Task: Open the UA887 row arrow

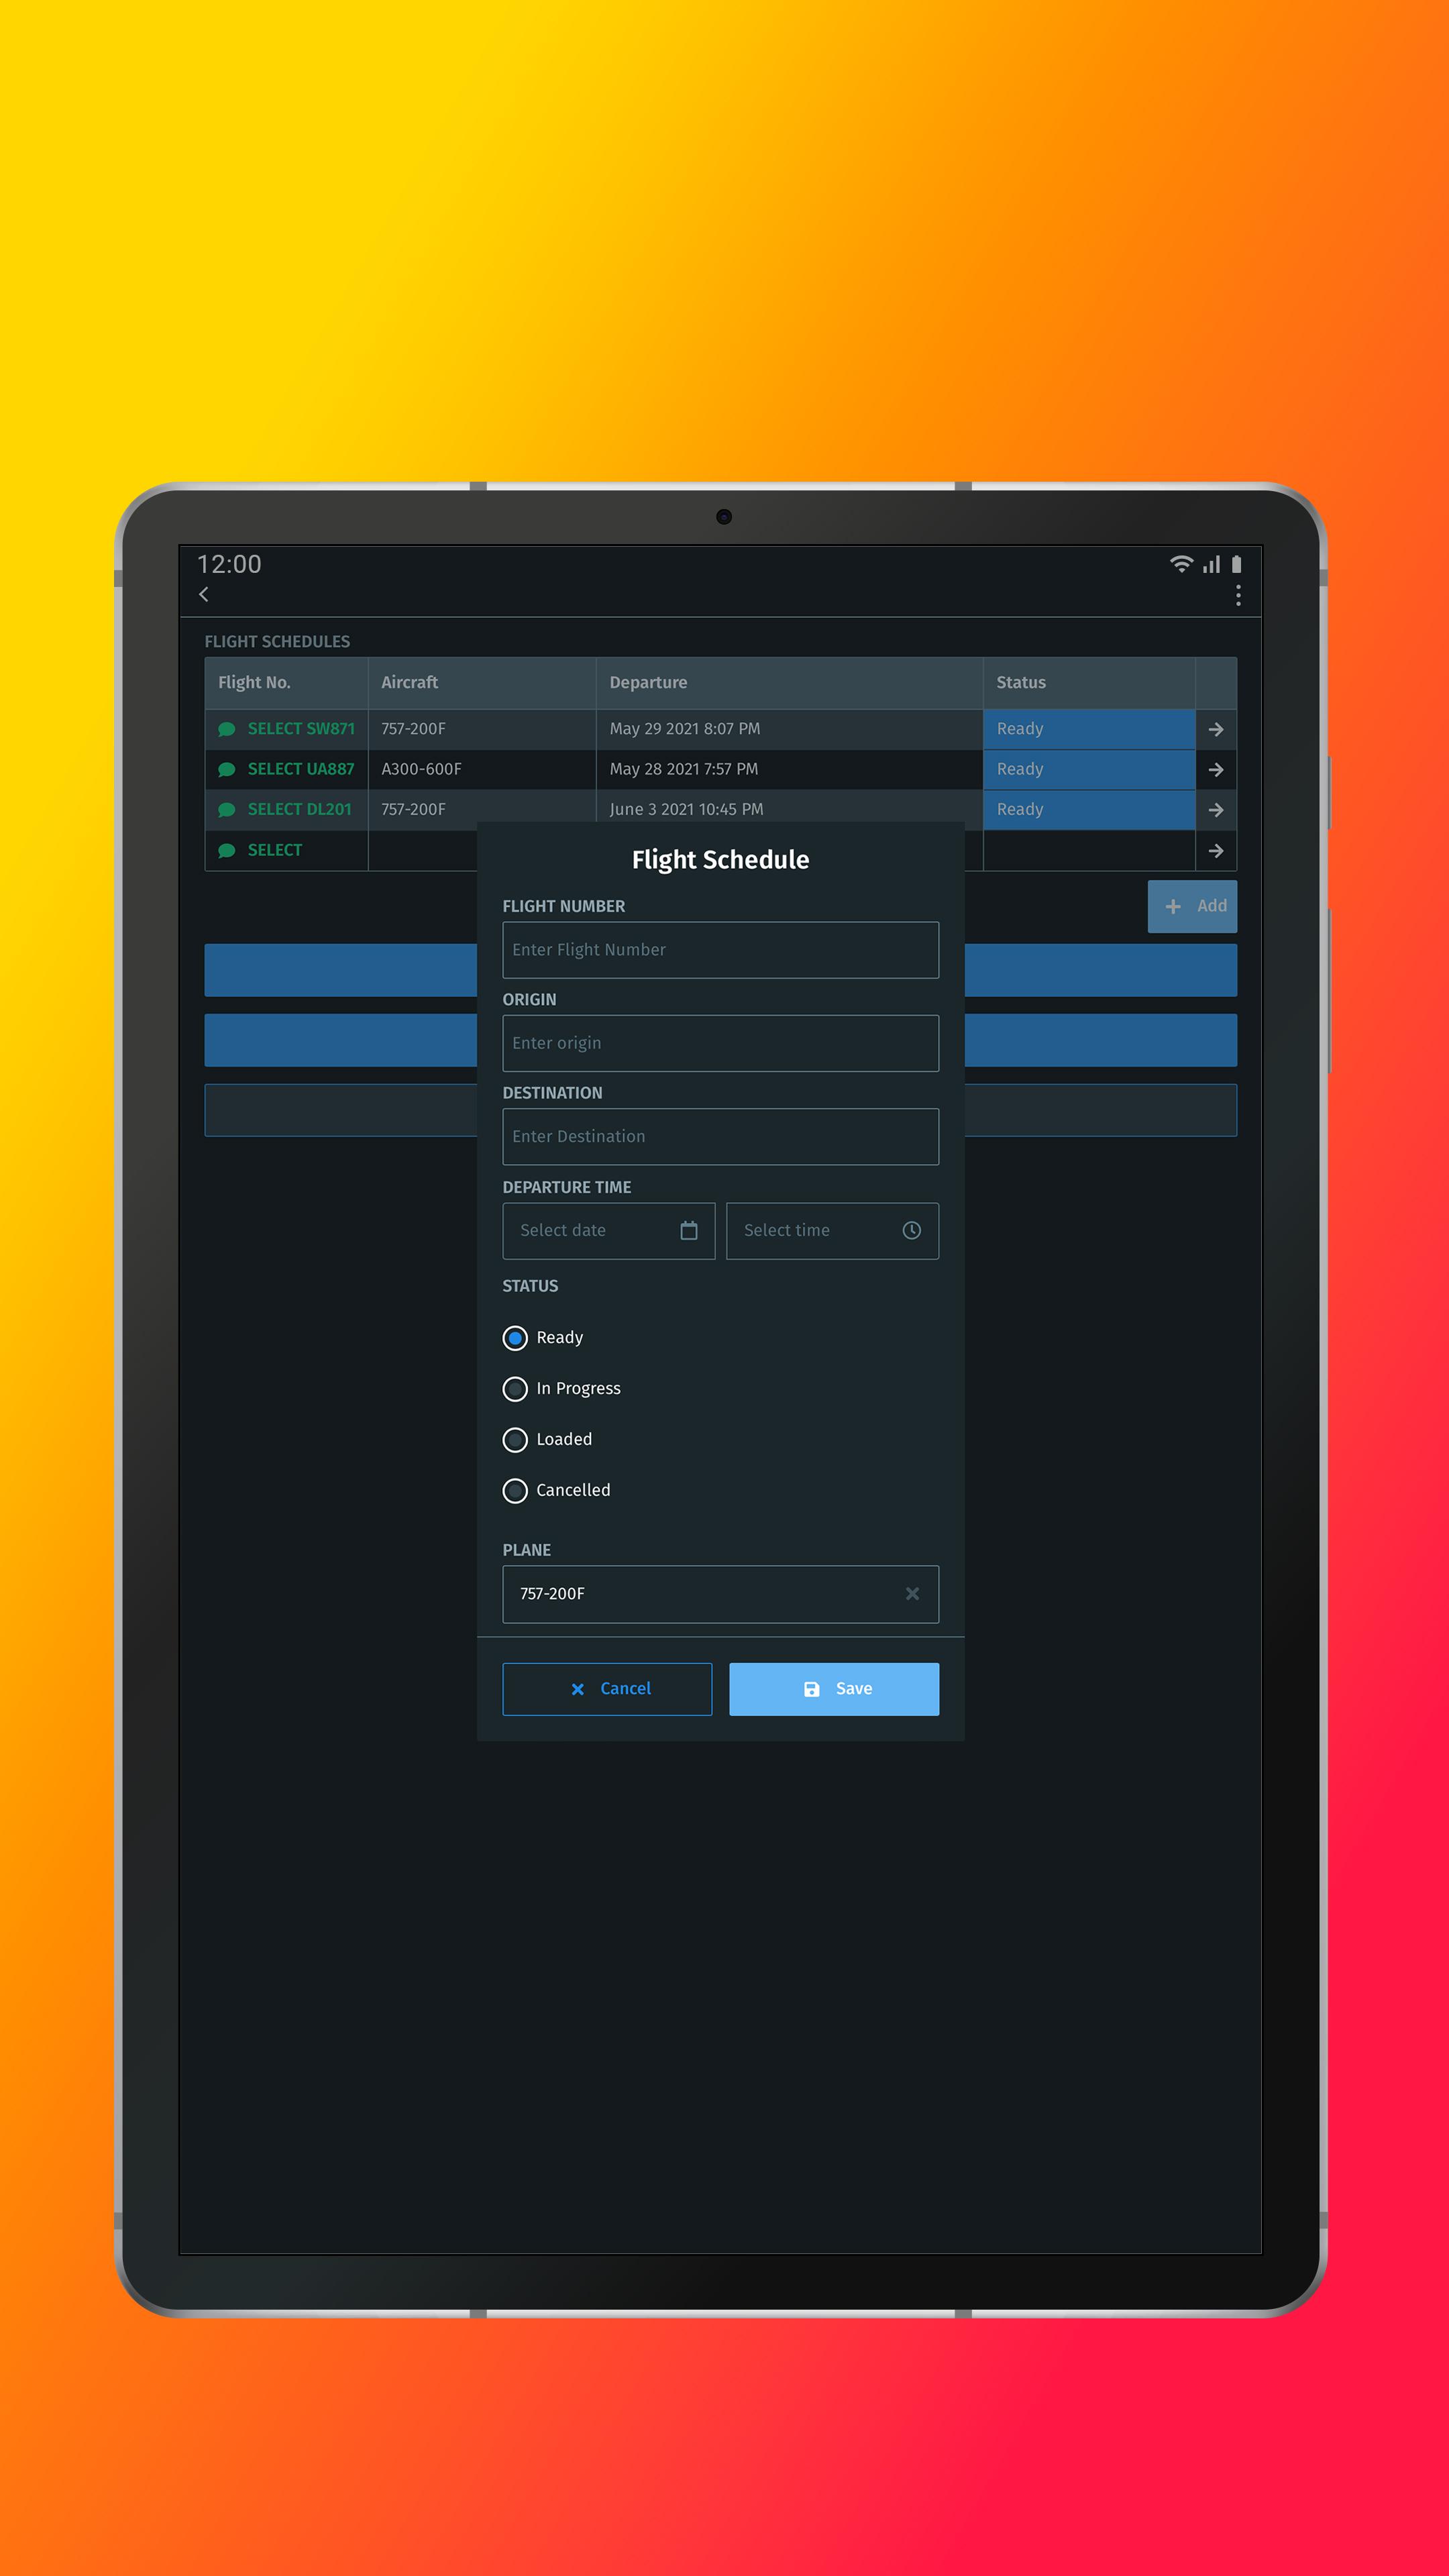Action: point(1216,769)
